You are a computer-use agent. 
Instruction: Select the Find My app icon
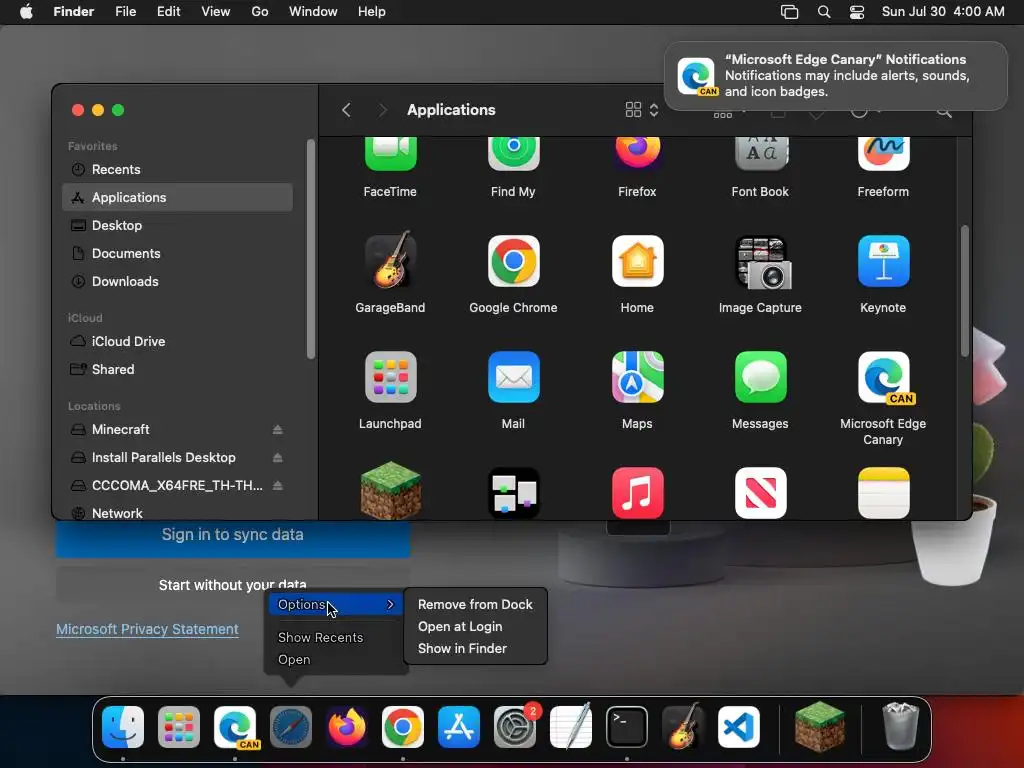pyautogui.click(x=513, y=155)
